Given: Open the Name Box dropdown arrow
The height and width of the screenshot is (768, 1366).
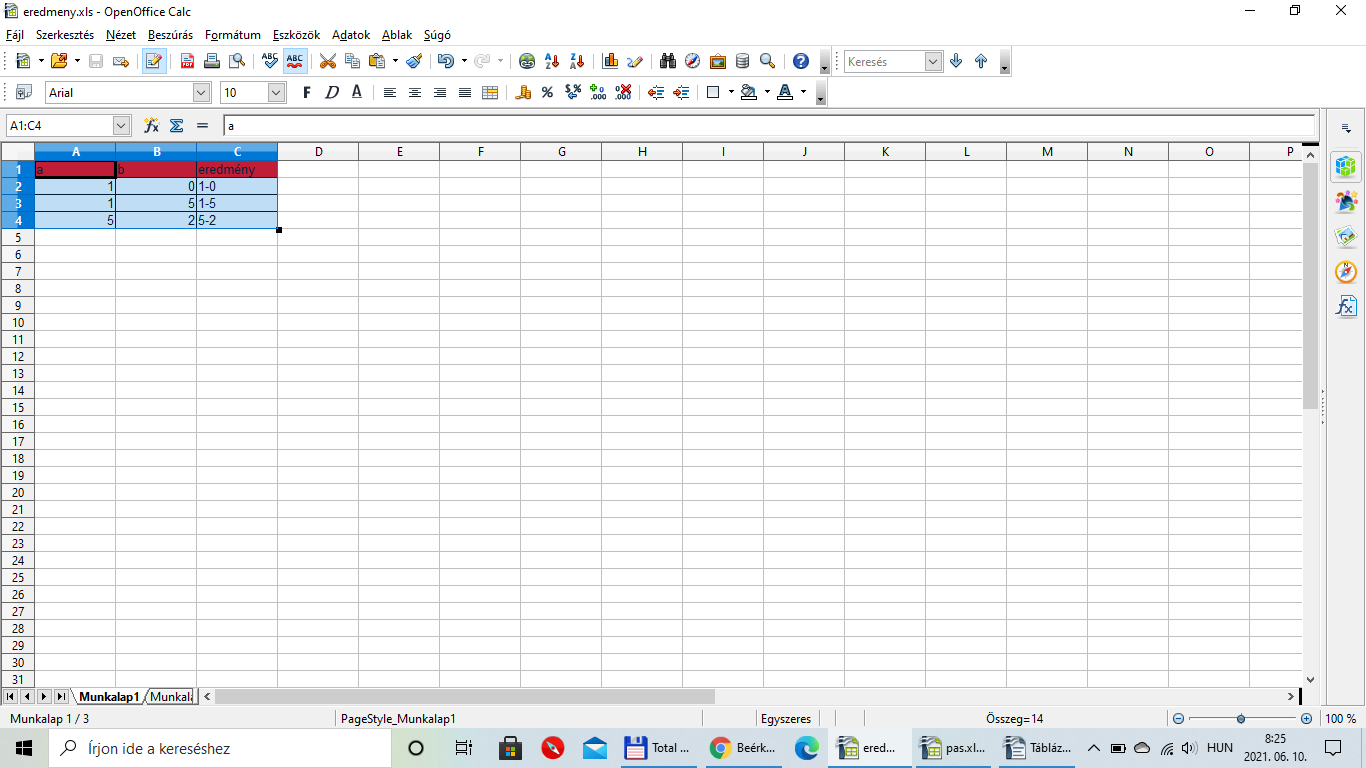Looking at the screenshot, I should click(x=122, y=125).
